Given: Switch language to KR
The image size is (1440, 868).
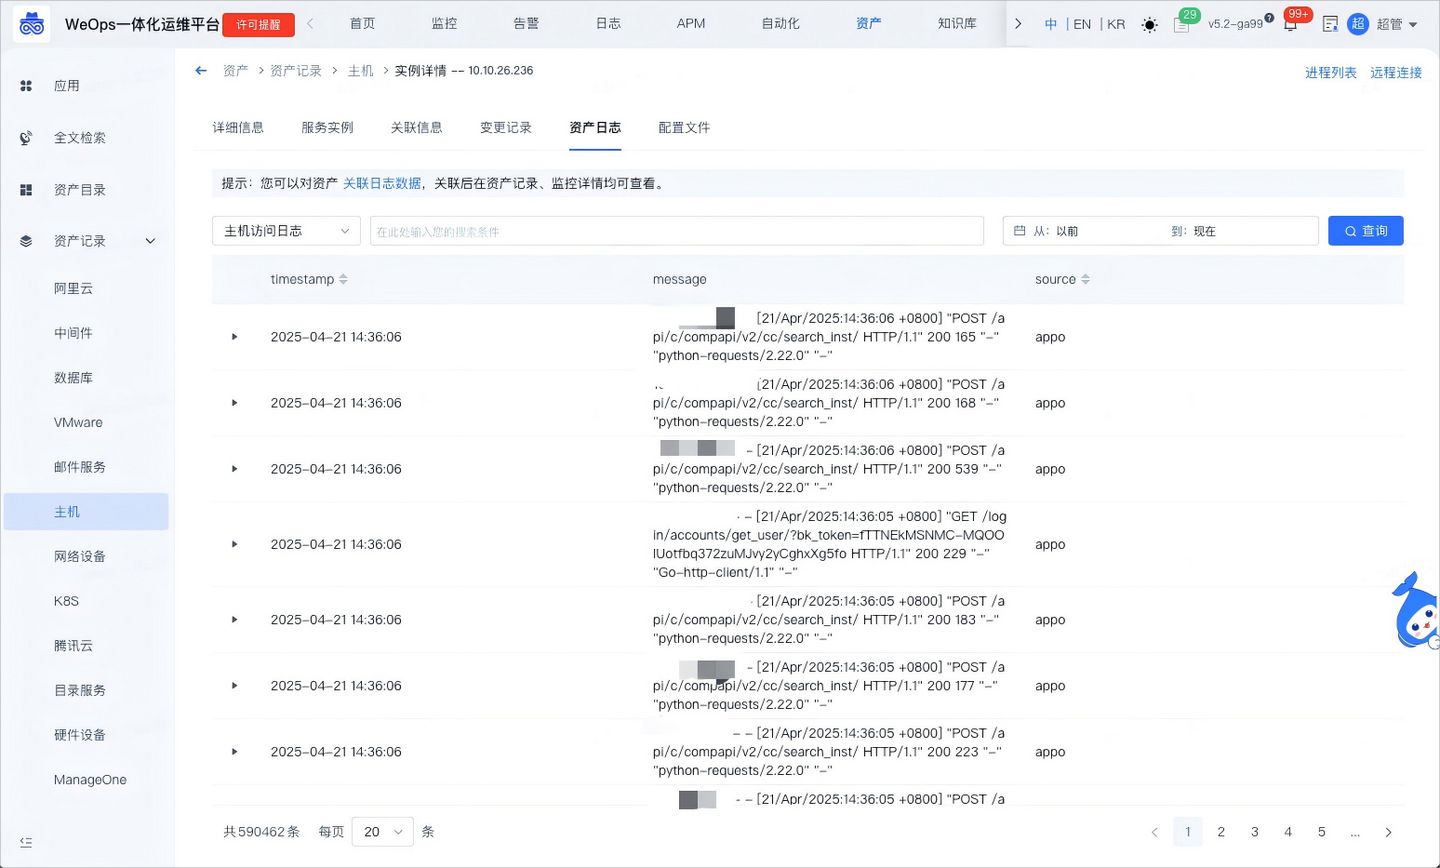Looking at the screenshot, I should pyautogui.click(x=1115, y=23).
